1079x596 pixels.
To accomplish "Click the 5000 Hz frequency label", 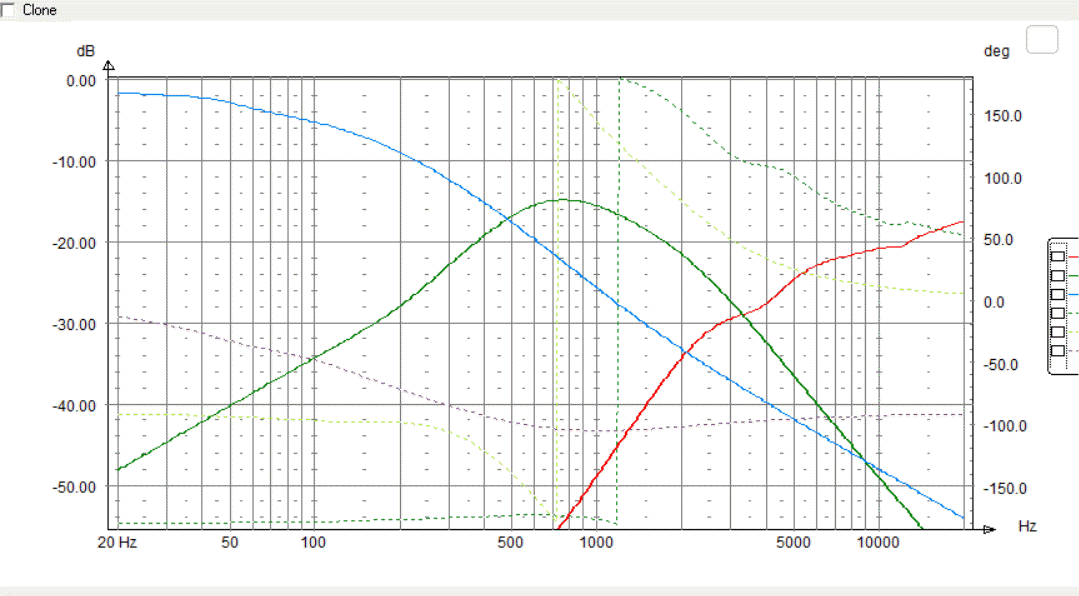I will click(793, 543).
